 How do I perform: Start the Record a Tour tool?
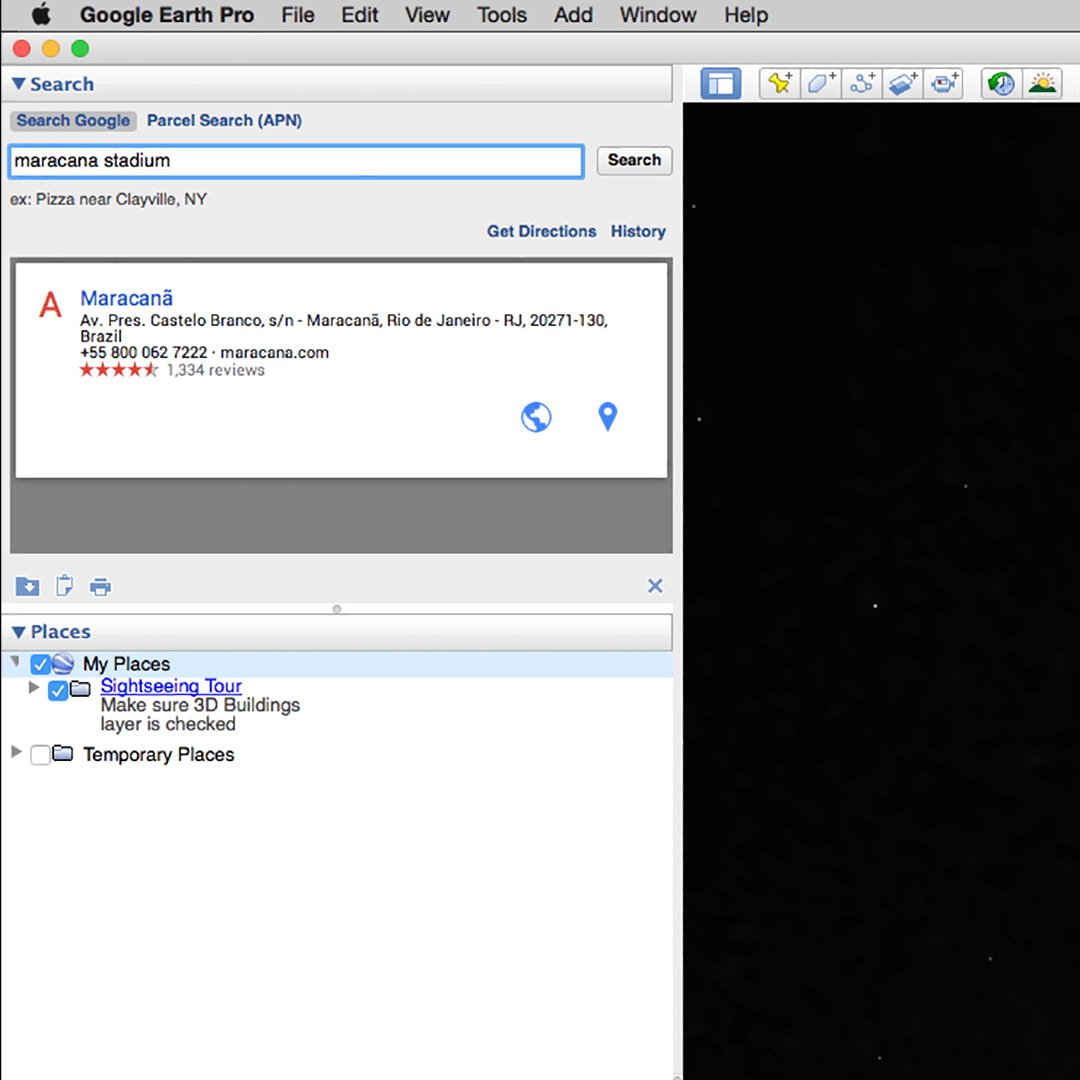point(942,84)
